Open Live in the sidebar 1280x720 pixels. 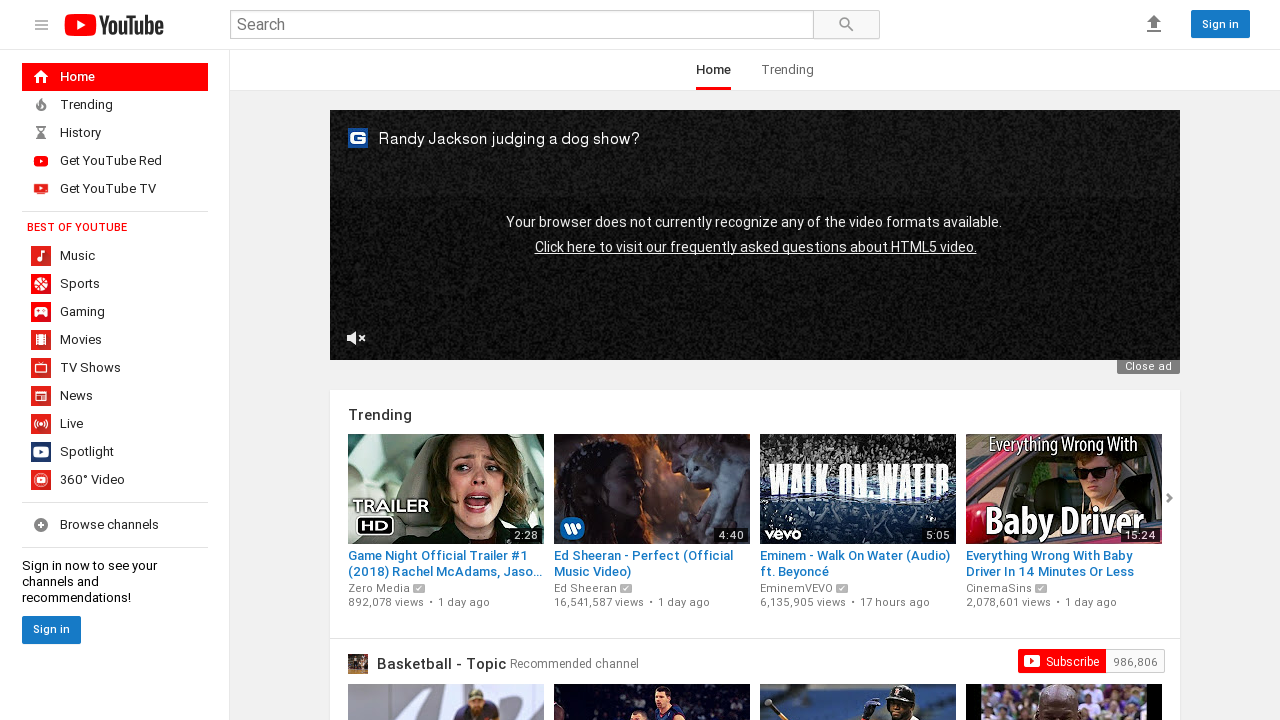tap(115, 424)
